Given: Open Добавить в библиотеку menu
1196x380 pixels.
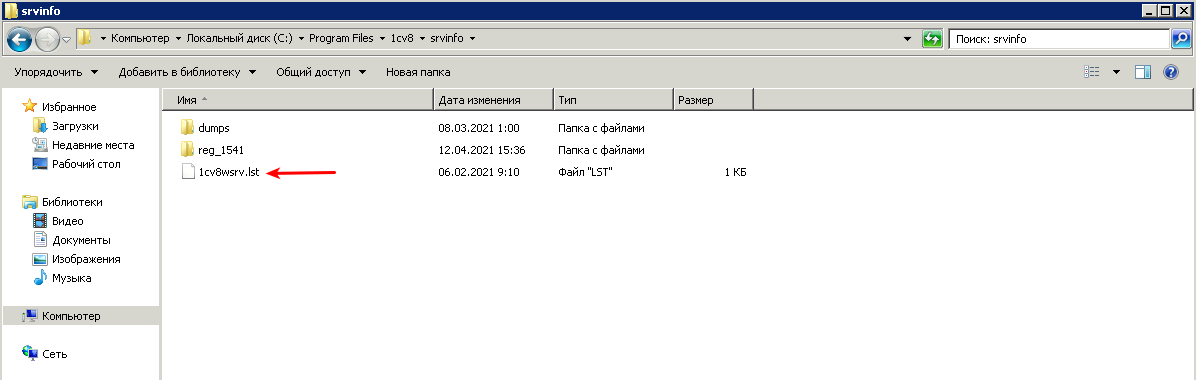Looking at the screenshot, I should (187, 72).
